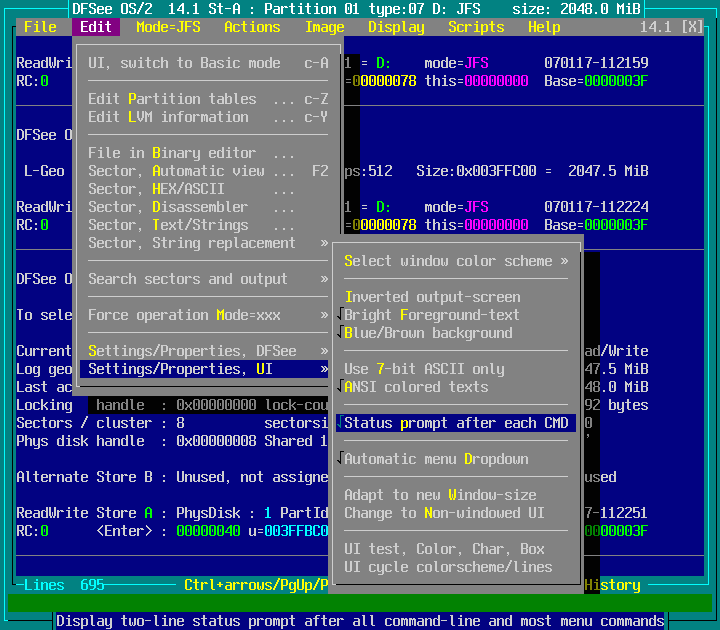Image resolution: width=720 pixels, height=630 pixels.
Task: Choose Sector, HEX/ASCII editor
Action: coord(208,189)
